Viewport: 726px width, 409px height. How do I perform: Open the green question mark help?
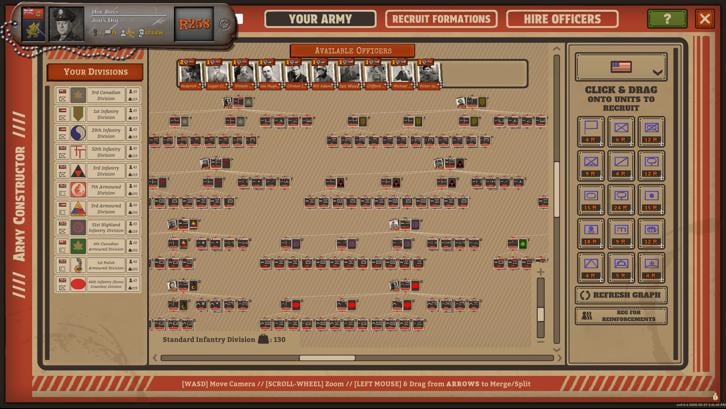(x=667, y=19)
